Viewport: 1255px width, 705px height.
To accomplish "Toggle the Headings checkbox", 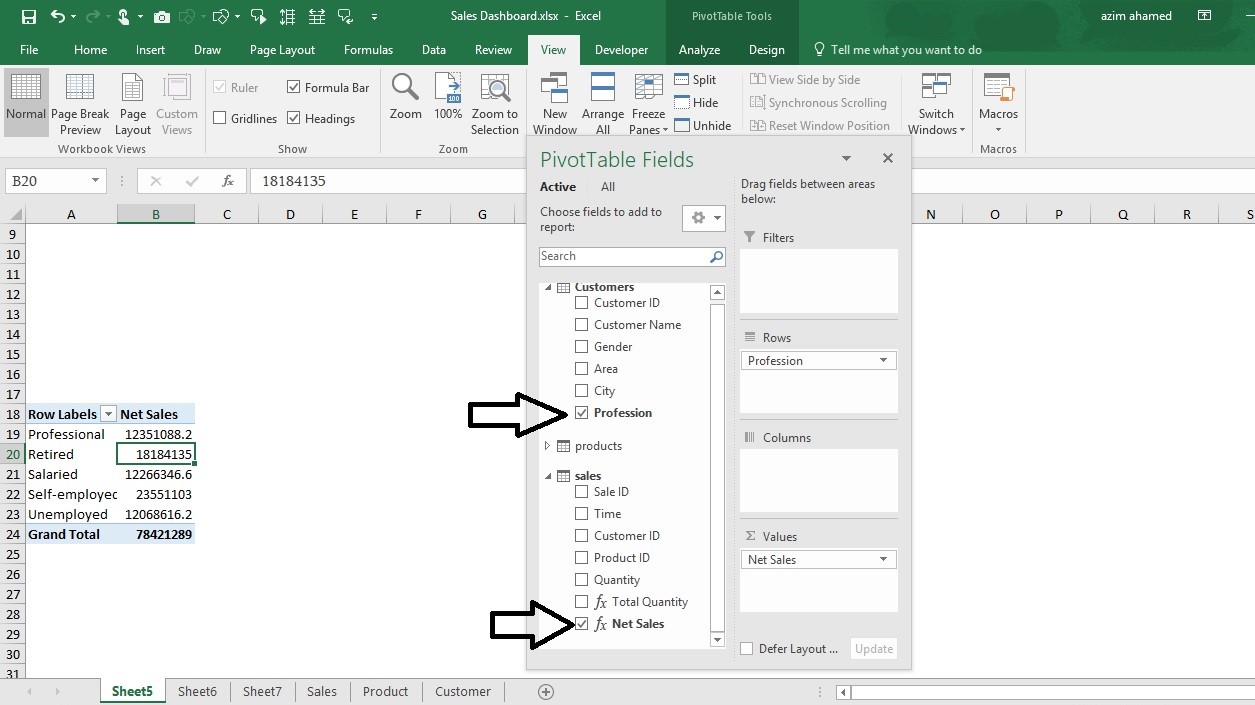I will [x=293, y=119].
